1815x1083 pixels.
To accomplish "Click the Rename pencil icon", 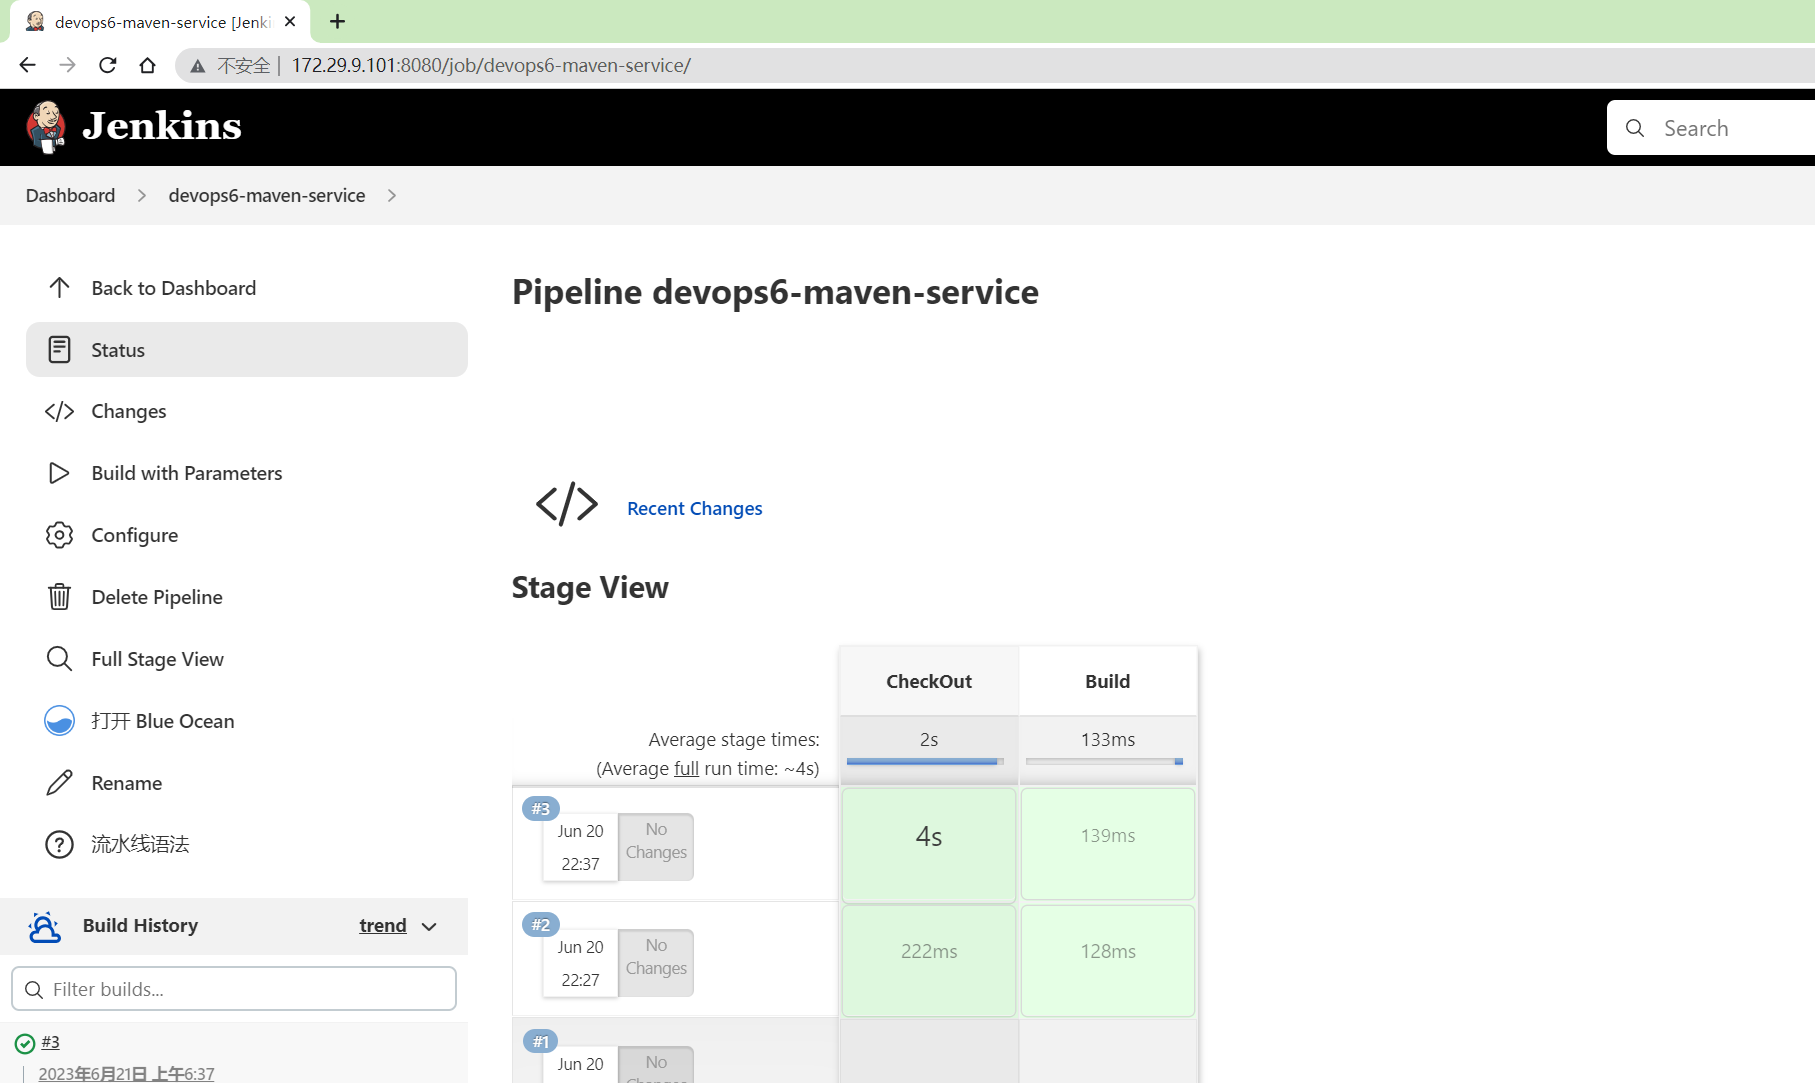I will point(59,783).
